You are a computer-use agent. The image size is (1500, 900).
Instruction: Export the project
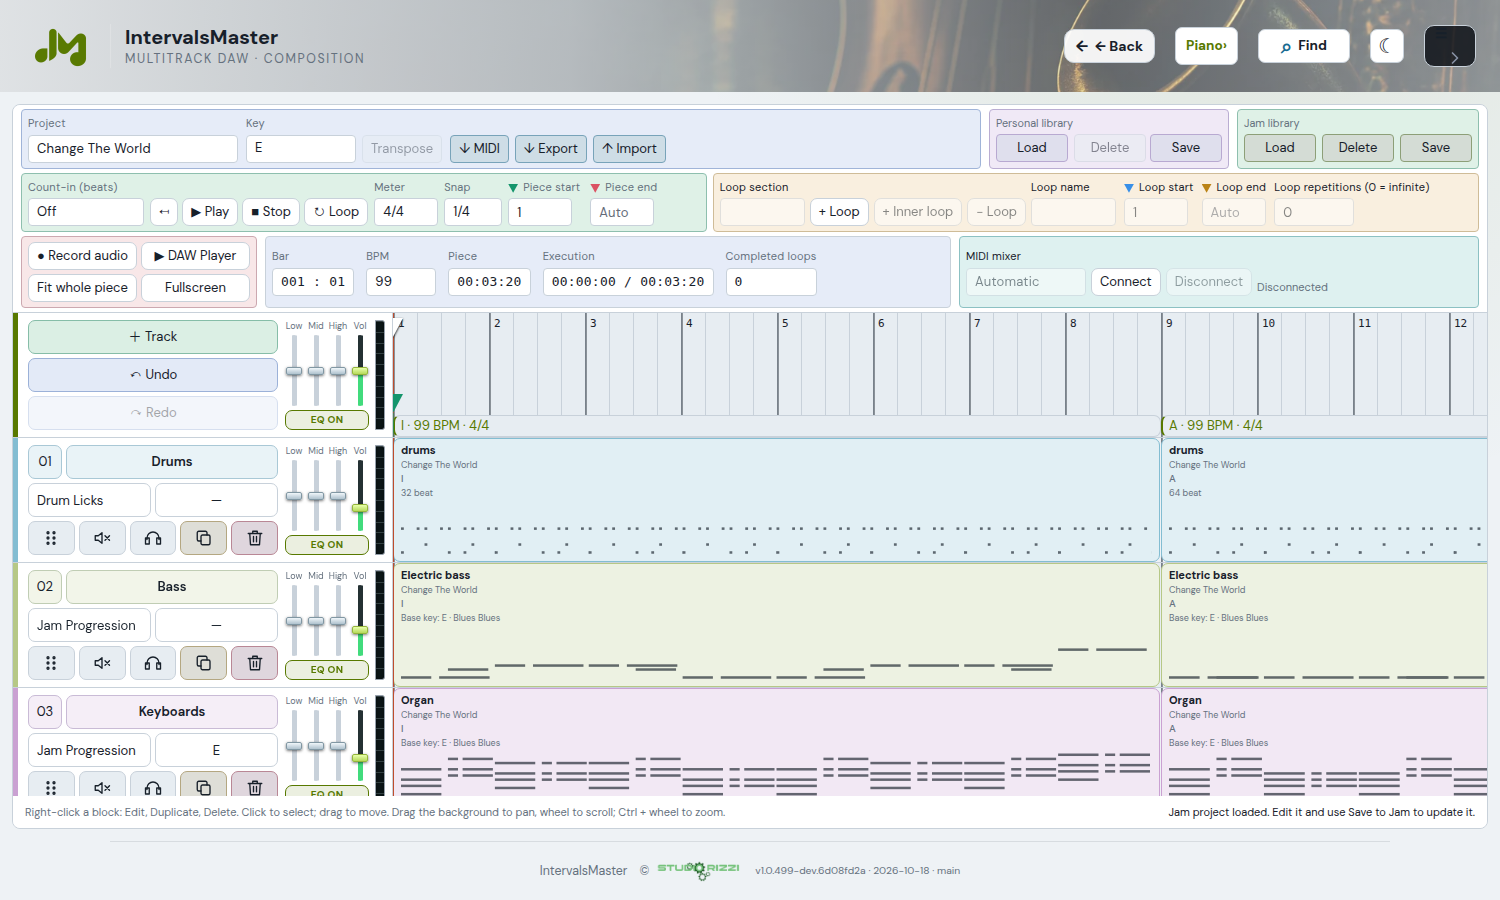[551, 149]
